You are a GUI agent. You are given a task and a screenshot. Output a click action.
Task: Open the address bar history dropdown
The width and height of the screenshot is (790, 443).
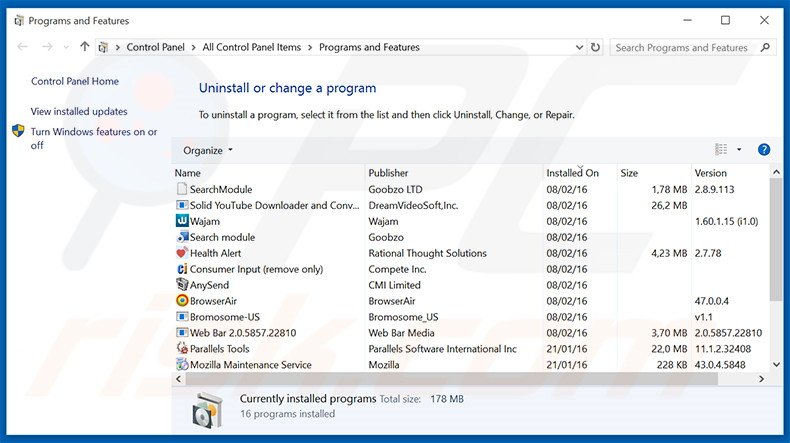click(x=579, y=47)
